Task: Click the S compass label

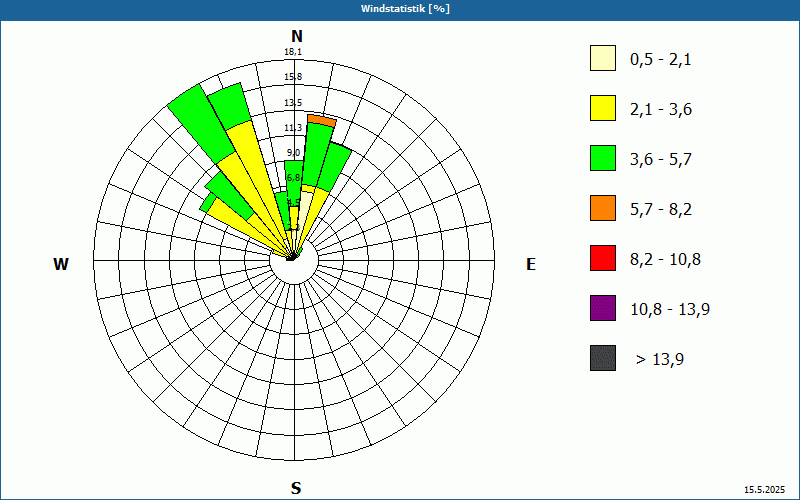Action: [x=296, y=488]
